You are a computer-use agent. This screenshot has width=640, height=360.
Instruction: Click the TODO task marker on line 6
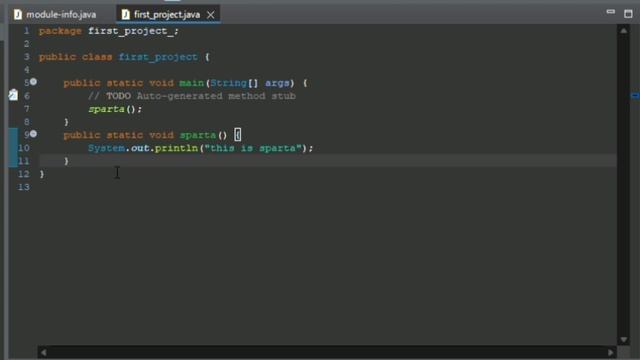click(13, 95)
